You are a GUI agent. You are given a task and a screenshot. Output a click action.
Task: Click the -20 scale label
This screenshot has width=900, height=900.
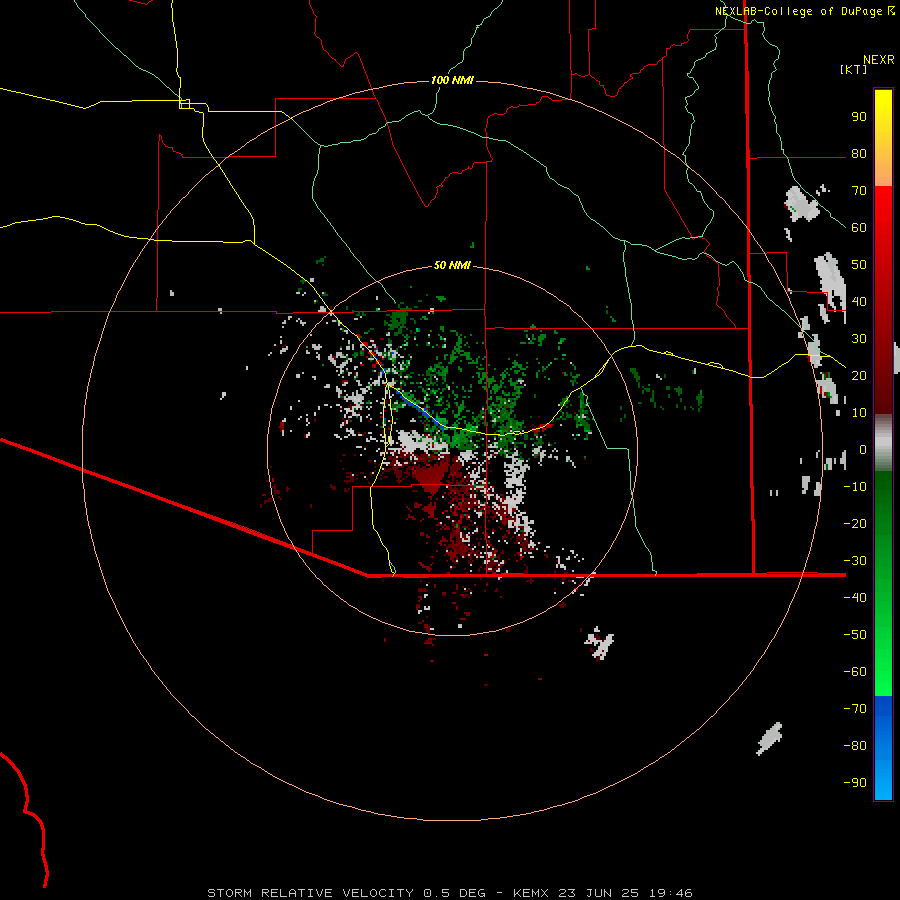(855, 524)
